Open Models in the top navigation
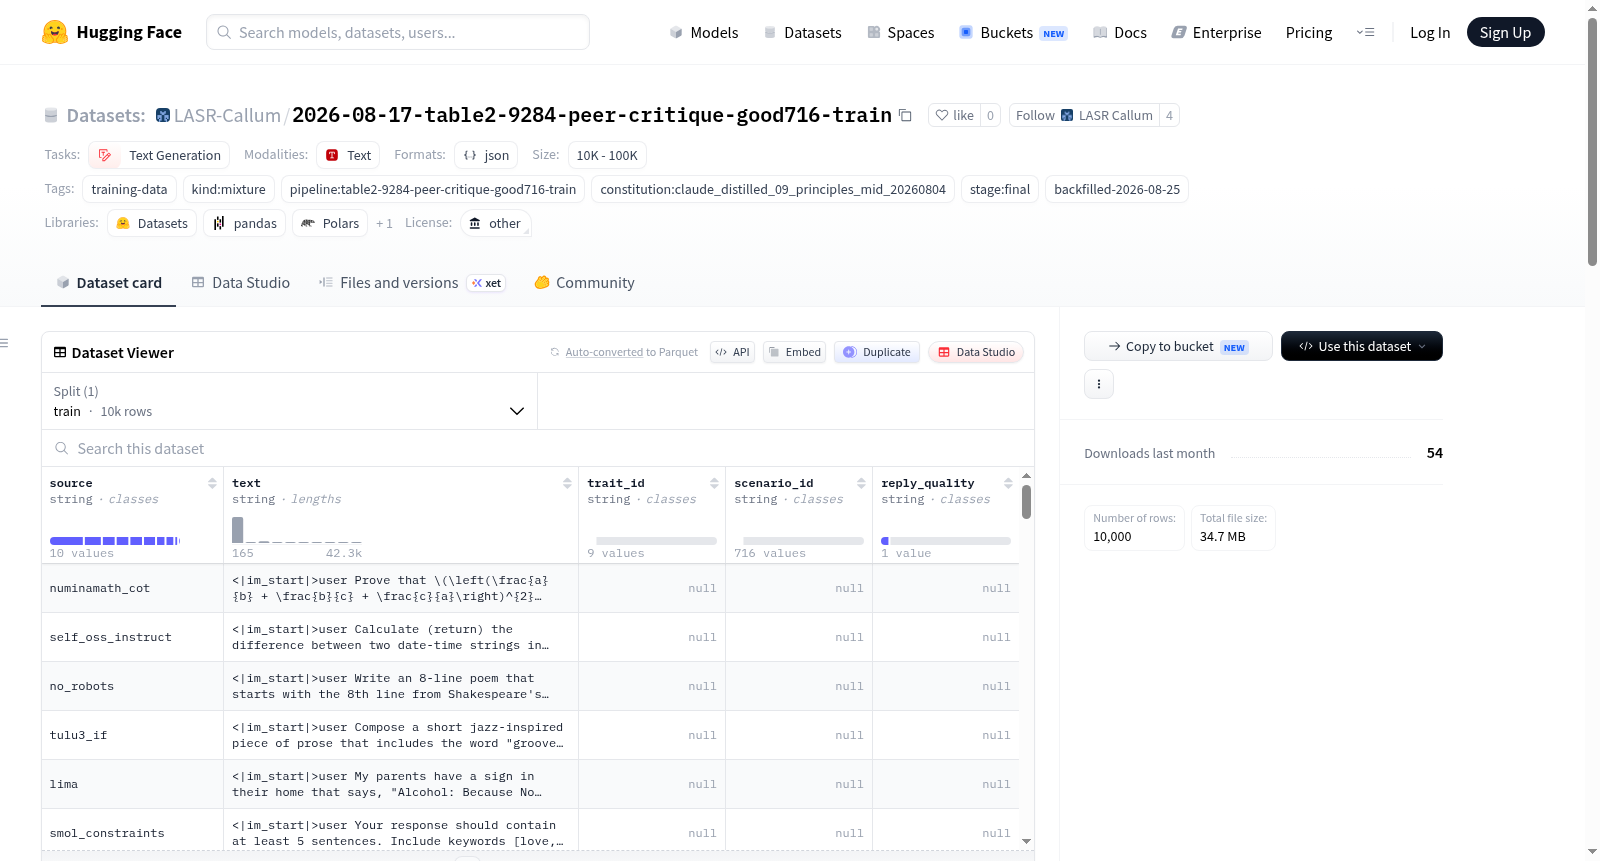The height and width of the screenshot is (861, 1600). (x=704, y=32)
